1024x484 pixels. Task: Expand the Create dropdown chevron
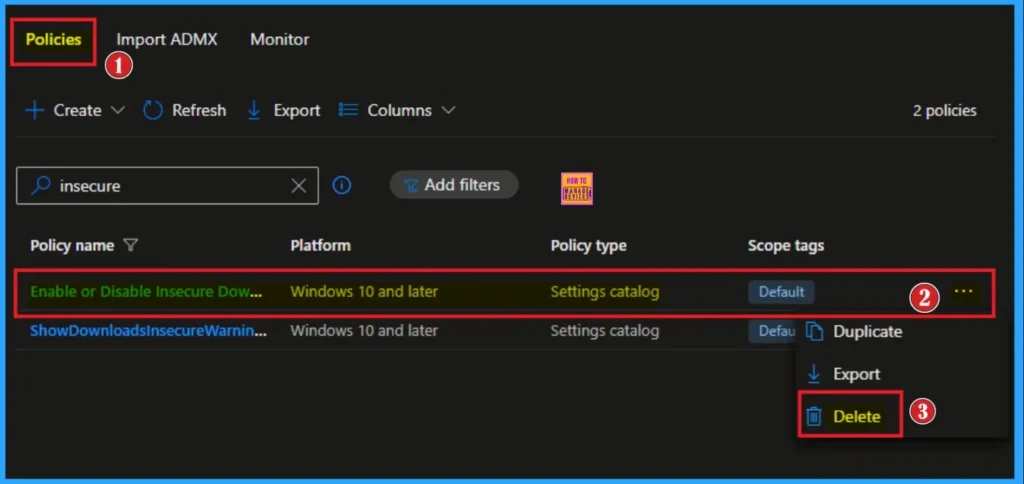(x=118, y=110)
